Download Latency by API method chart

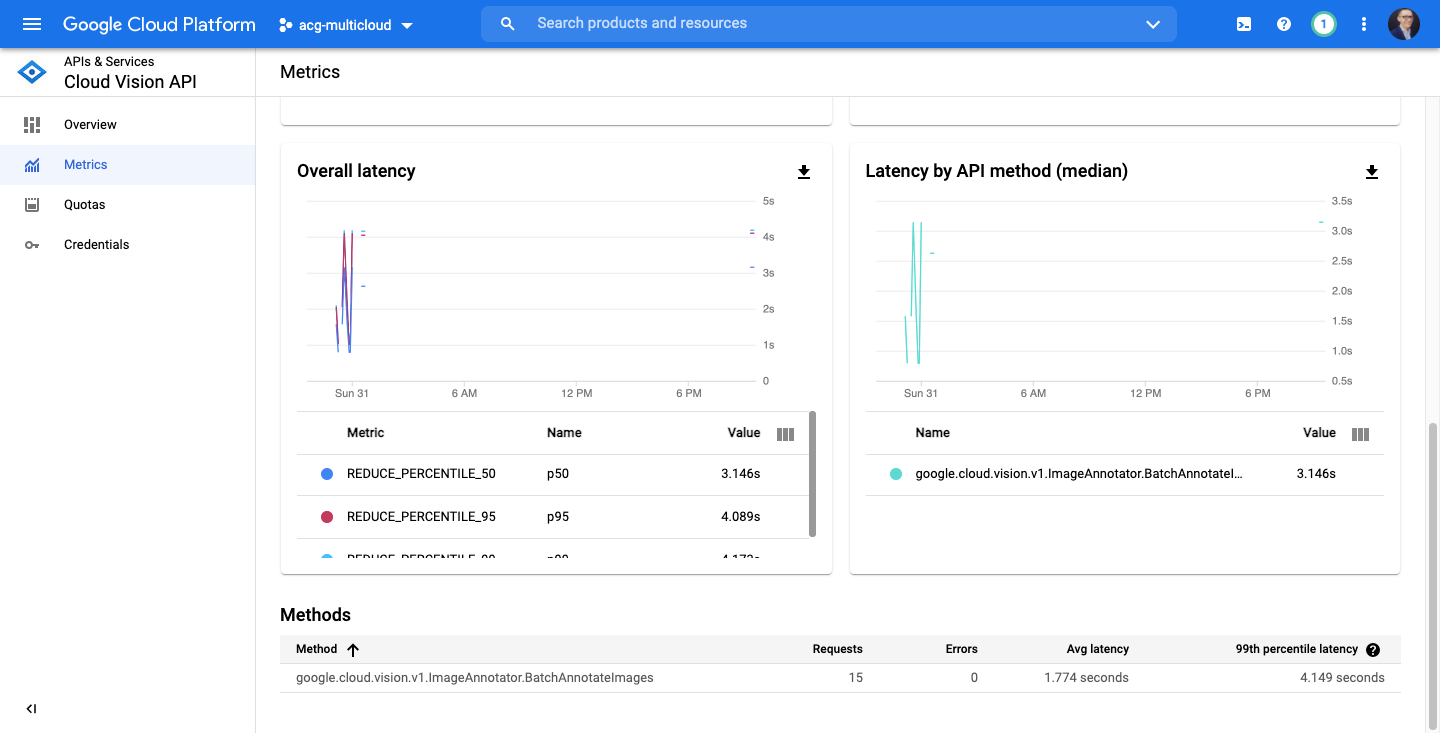pyautogui.click(x=1372, y=172)
